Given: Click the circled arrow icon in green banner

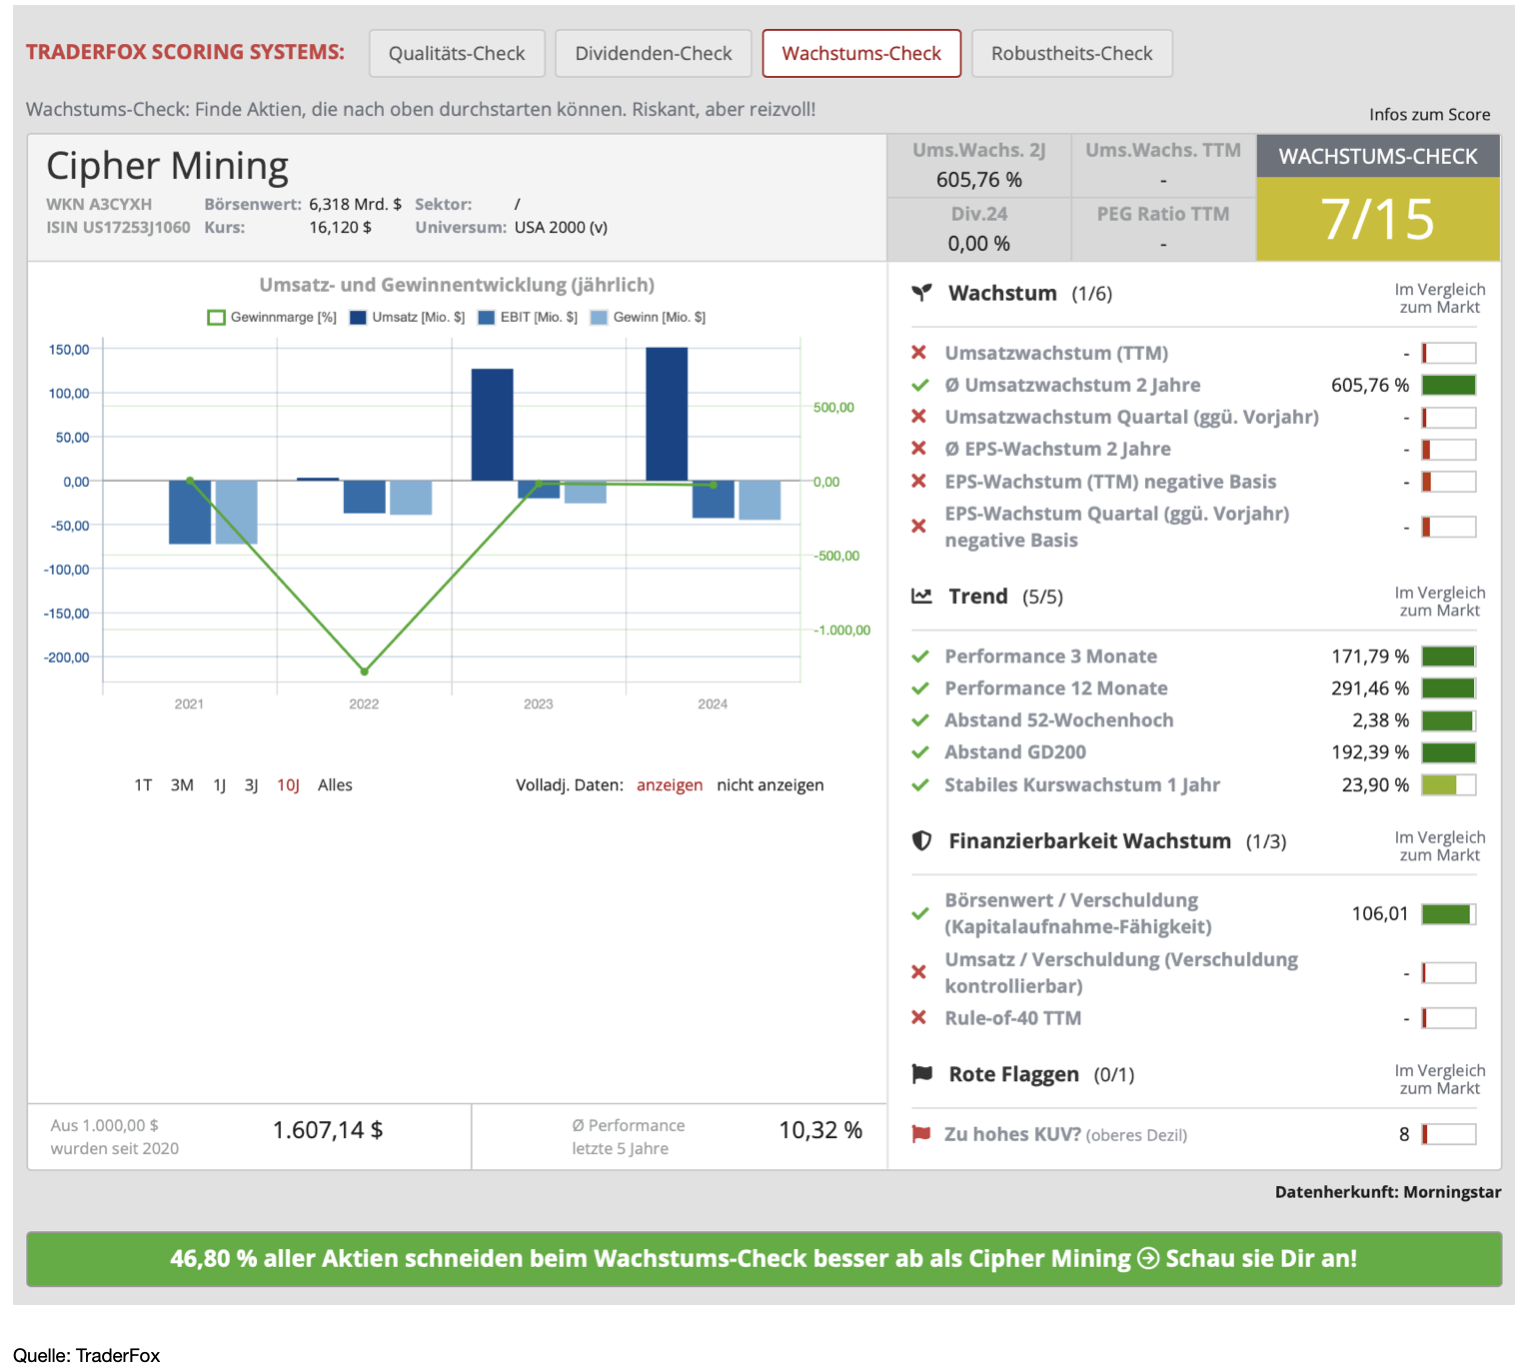Looking at the screenshot, I should 1148,1258.
